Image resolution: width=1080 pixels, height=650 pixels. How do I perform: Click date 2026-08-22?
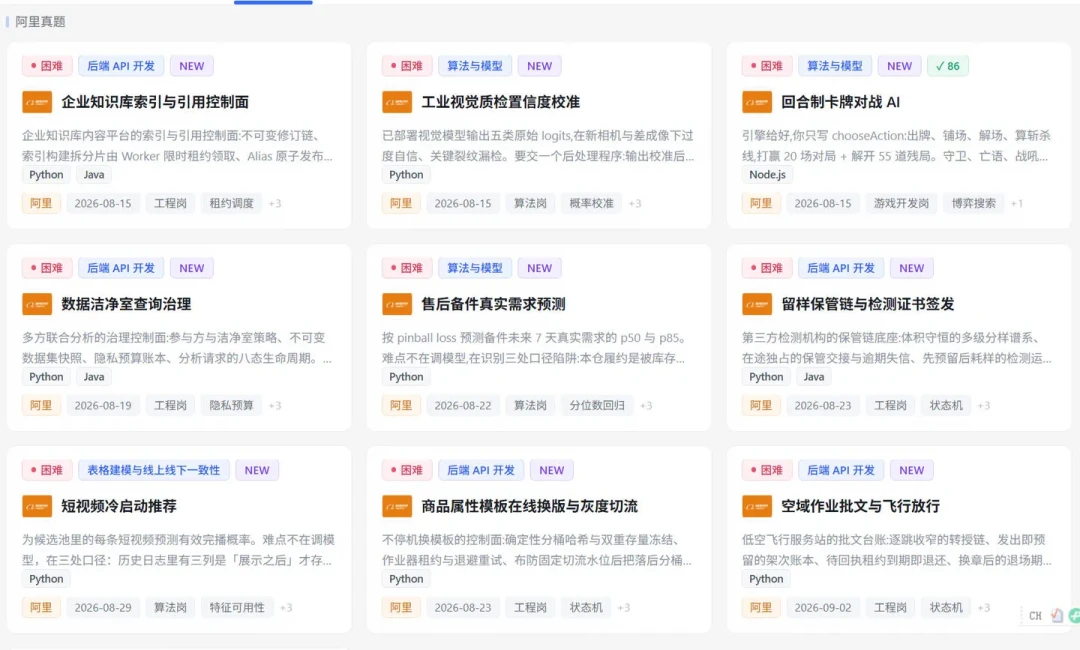point(463,406)
